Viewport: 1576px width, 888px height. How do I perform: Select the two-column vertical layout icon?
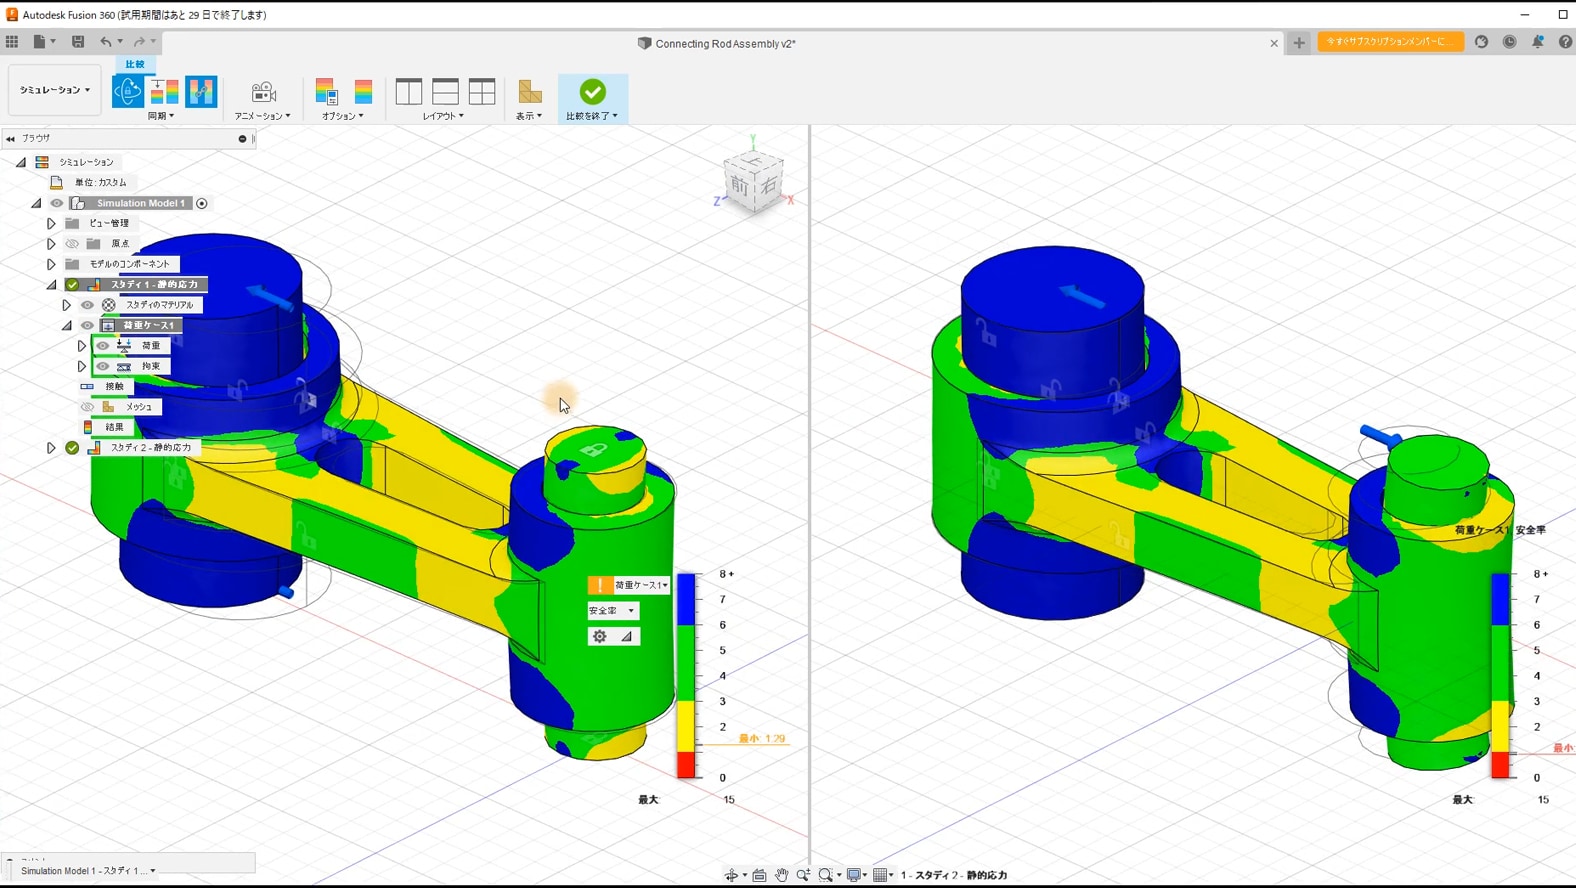coord(409,92)
